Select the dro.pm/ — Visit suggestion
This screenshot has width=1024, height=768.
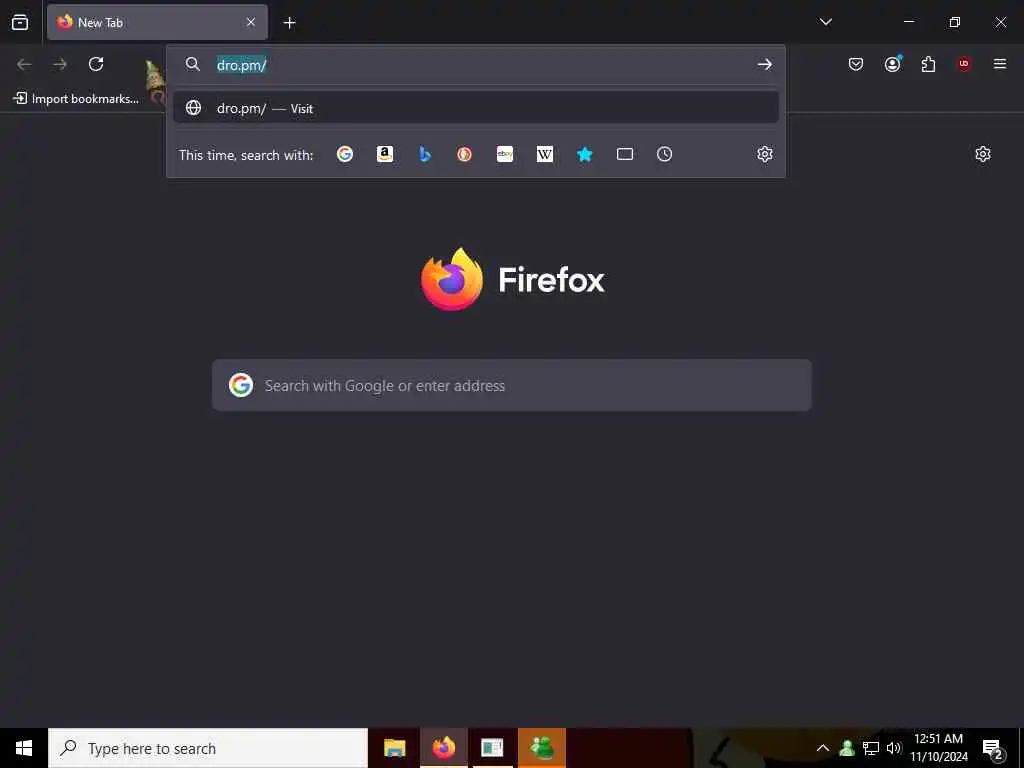[475, 108]
